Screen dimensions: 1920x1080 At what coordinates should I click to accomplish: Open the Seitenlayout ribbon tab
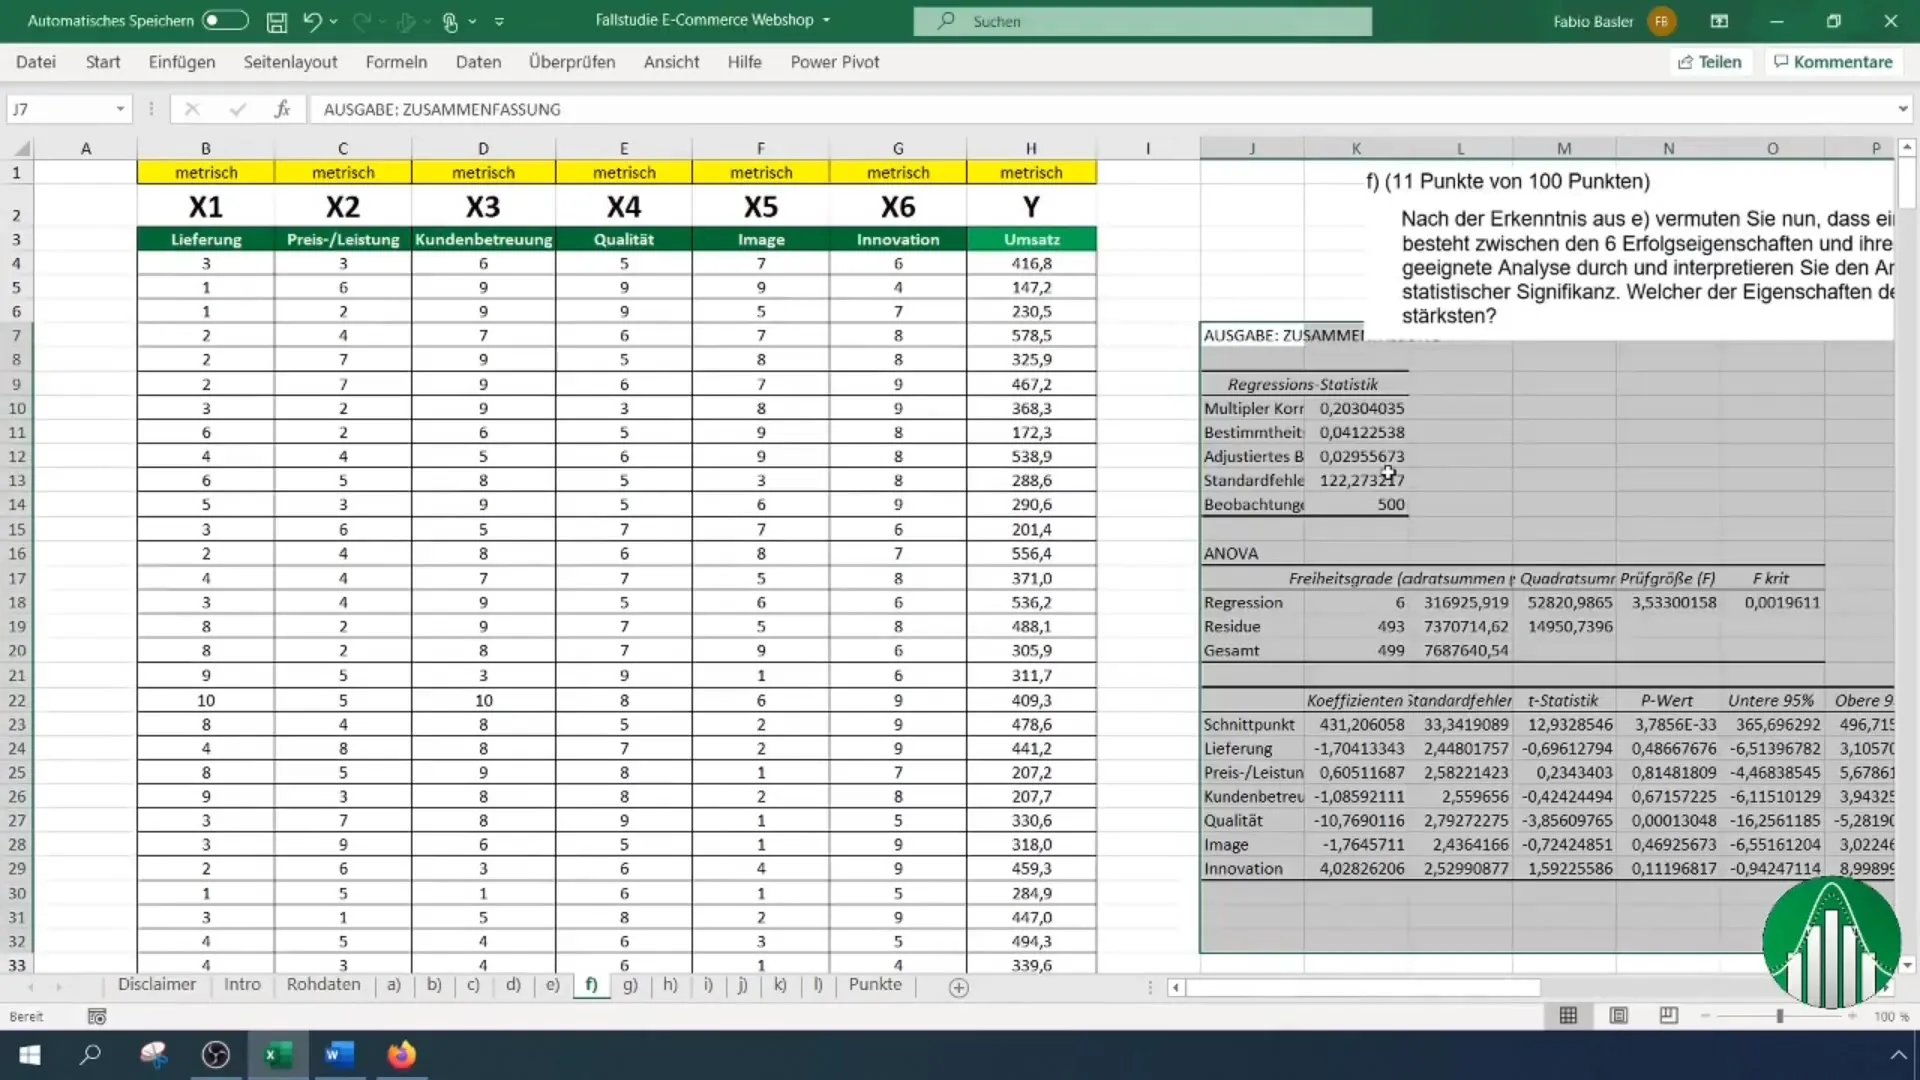pyautogui.click(x=290, y=62)
